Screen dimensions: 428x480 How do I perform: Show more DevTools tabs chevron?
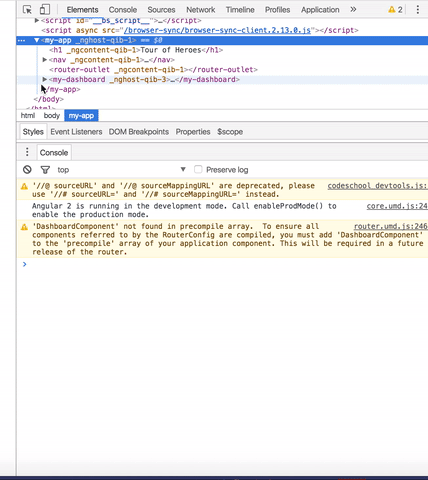tap(353, 9)
